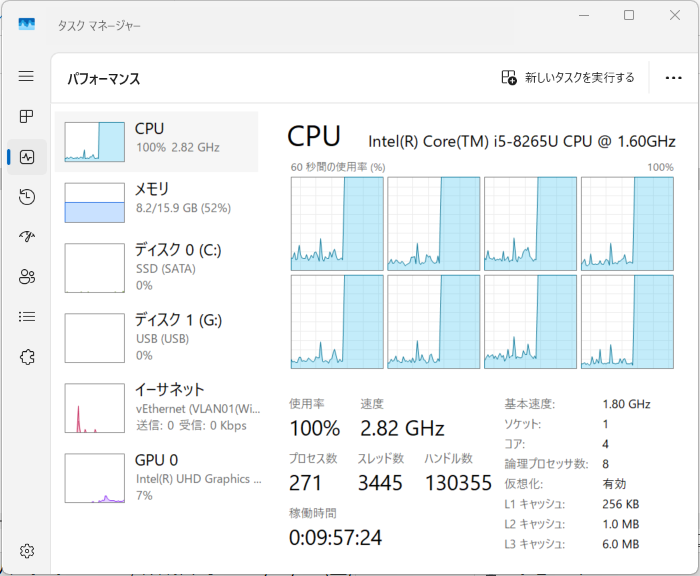Open the Services page icon
This screenshot has width=700, height=576.
(x=27, y=357)
